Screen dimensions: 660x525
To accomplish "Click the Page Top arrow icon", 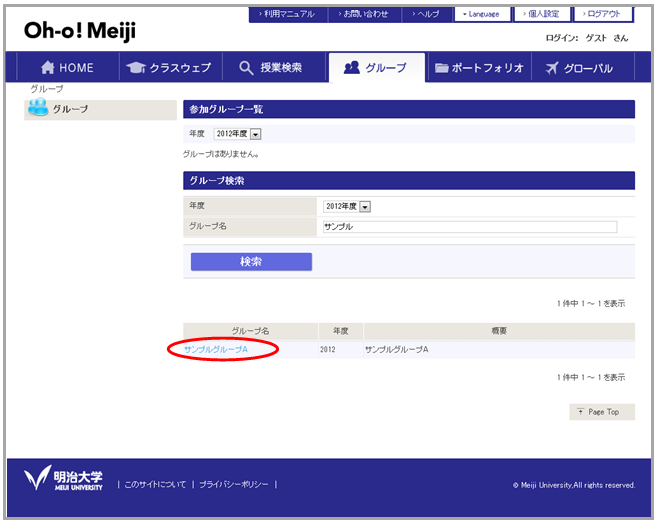I will [581, 412].
